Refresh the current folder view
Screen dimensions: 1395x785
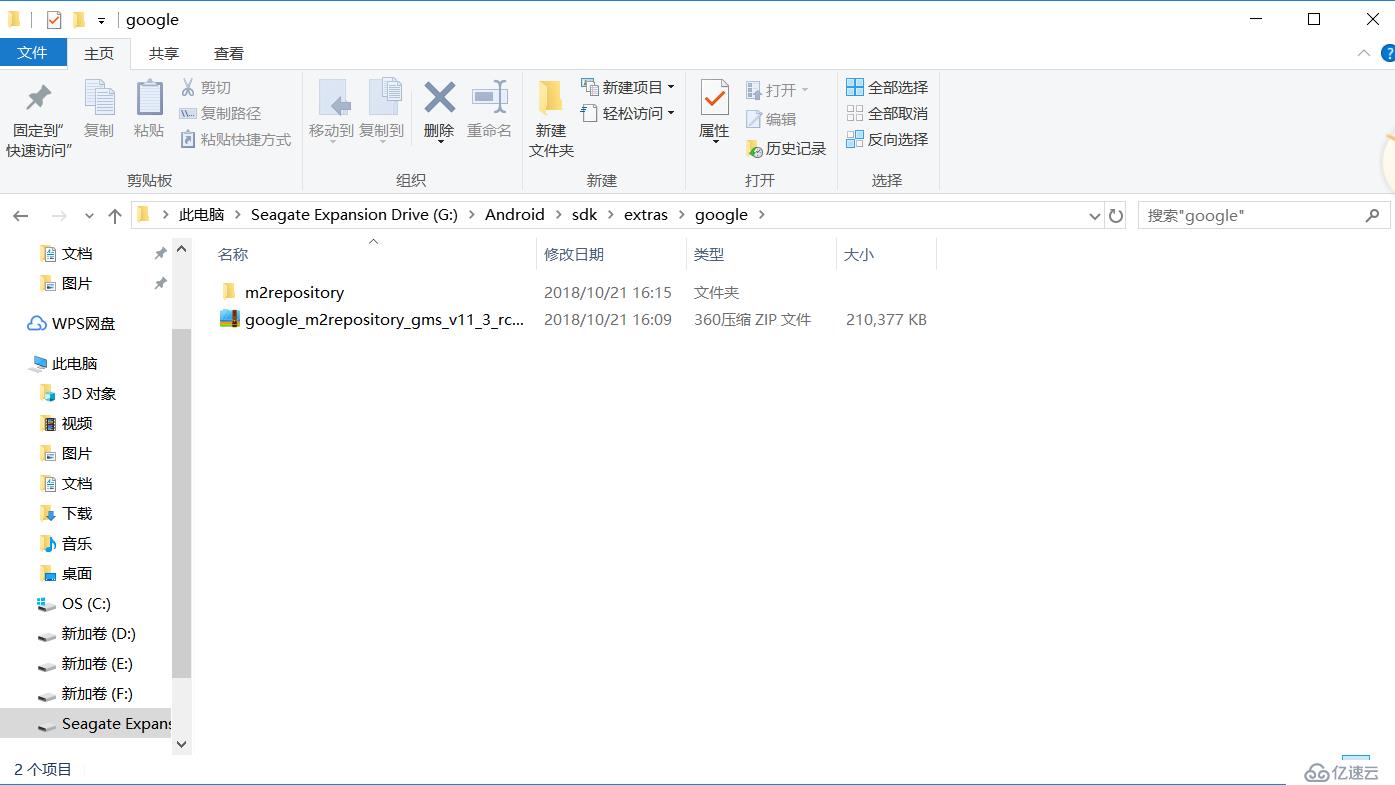pyautogui.click(x=1116, y=215)
